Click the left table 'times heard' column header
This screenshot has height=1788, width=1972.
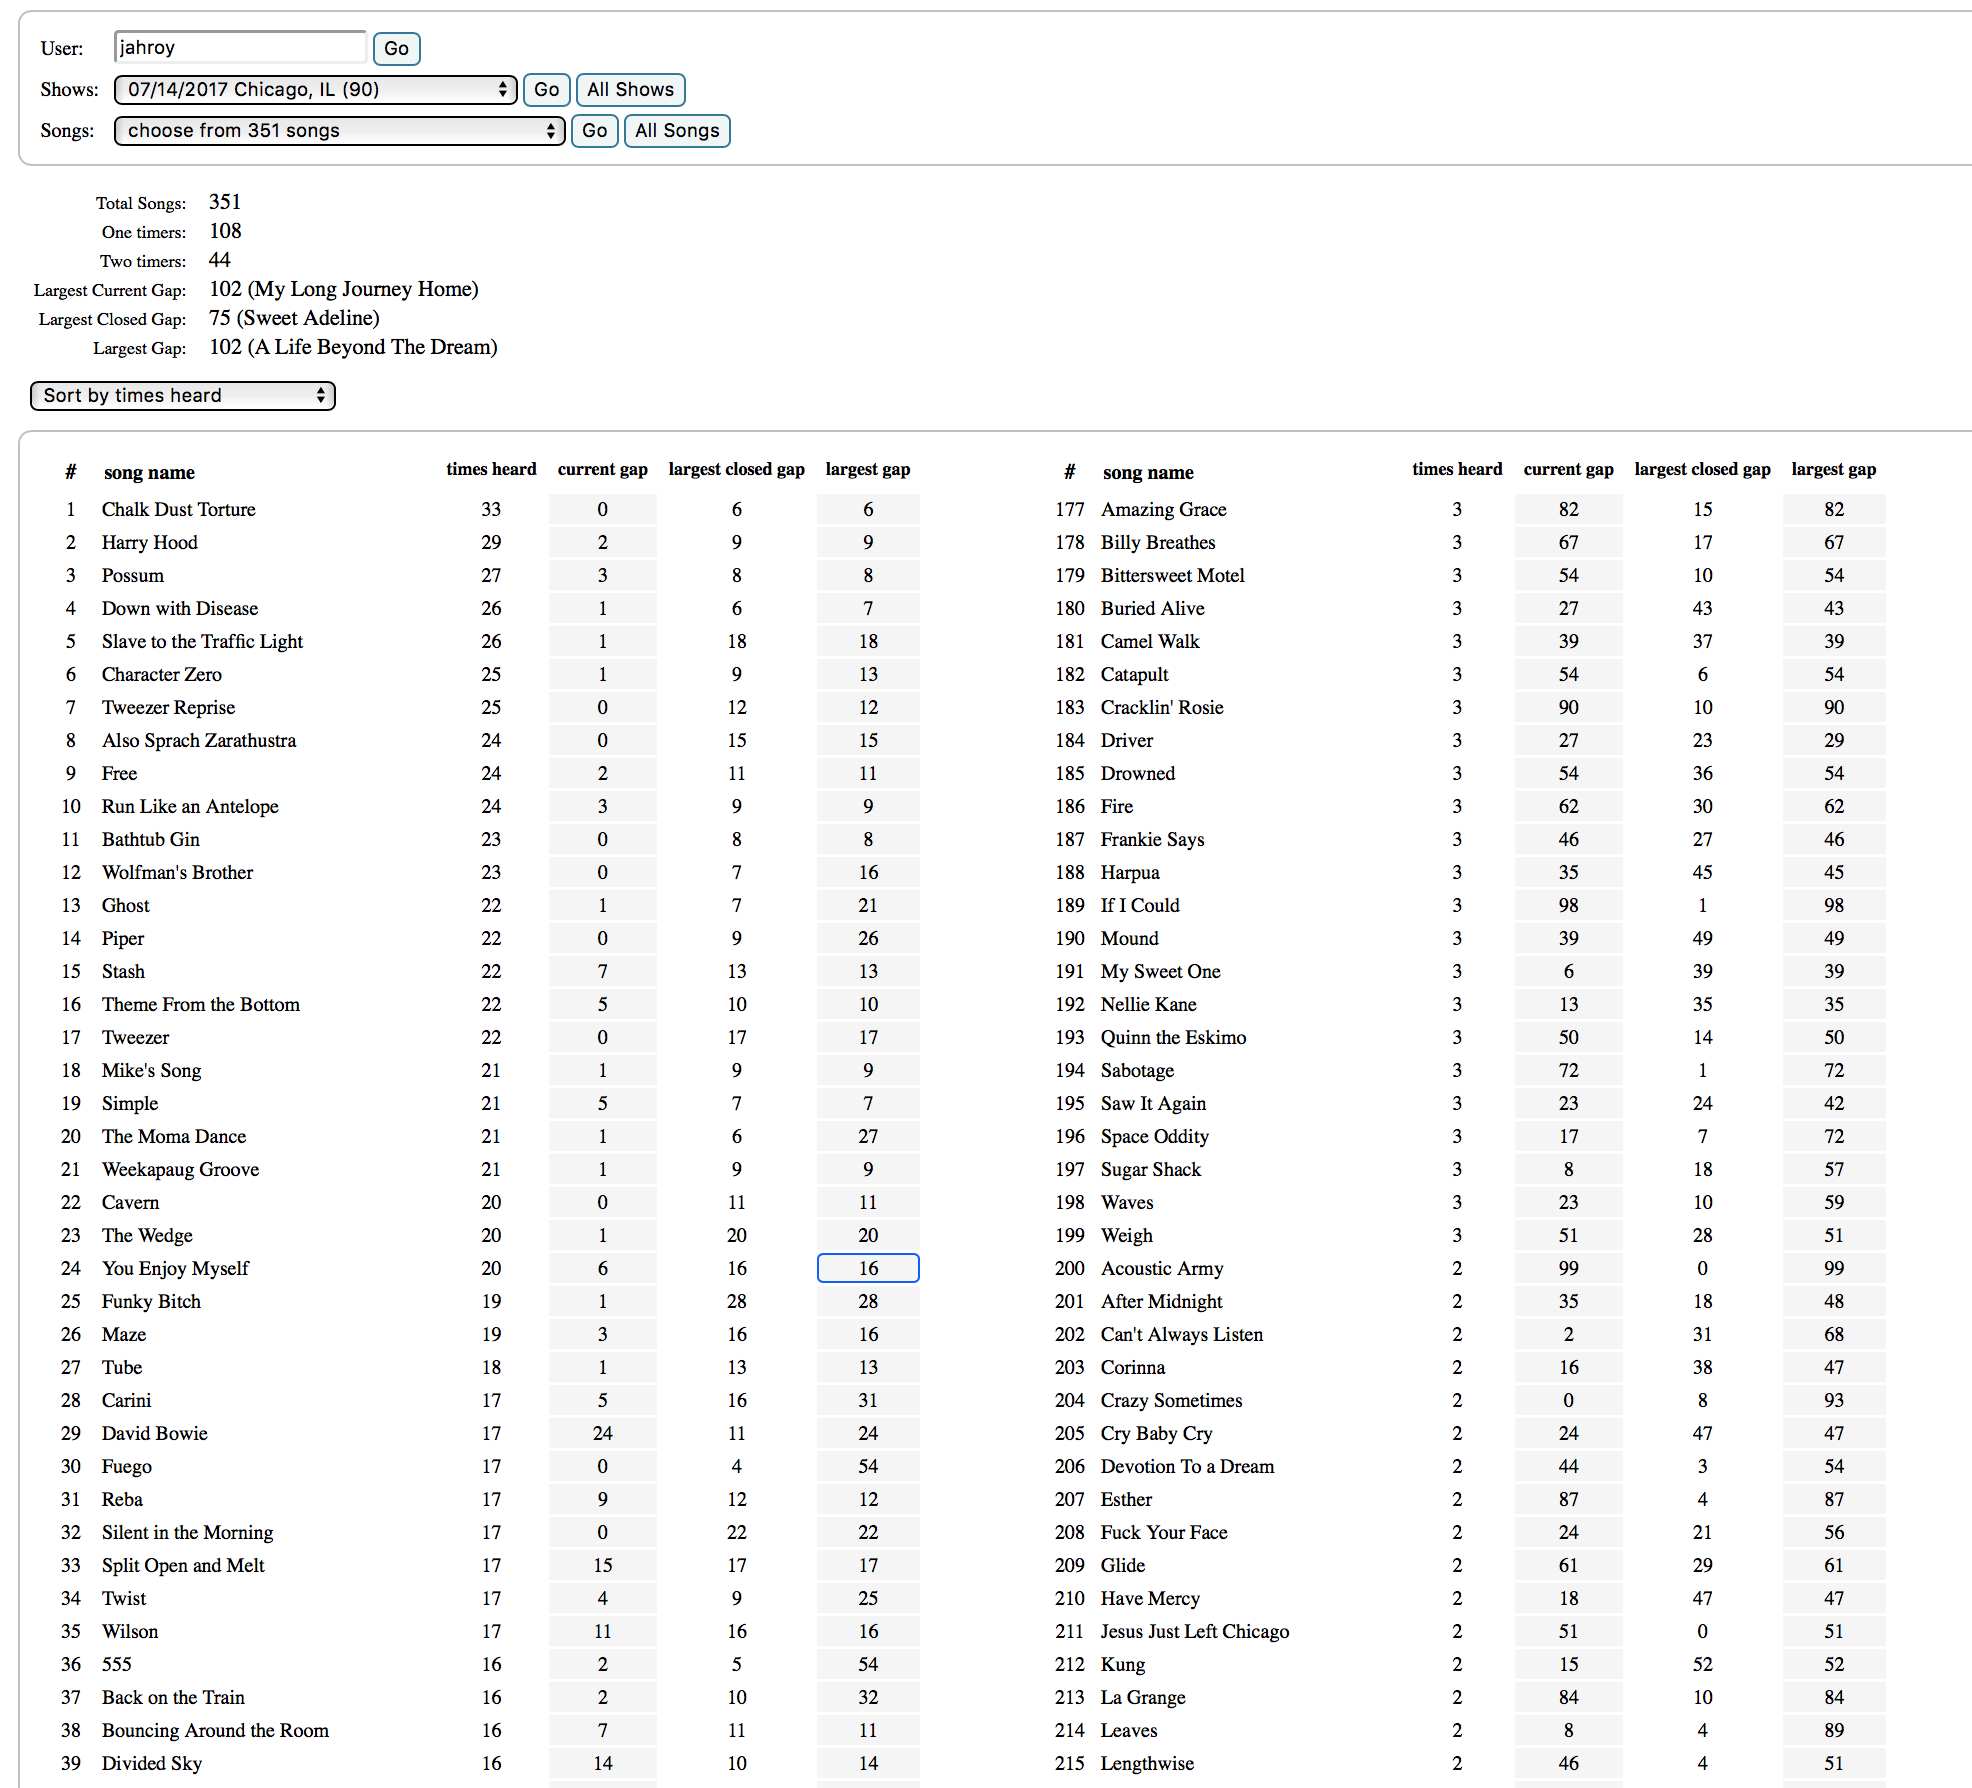click(x=490, y=469)
